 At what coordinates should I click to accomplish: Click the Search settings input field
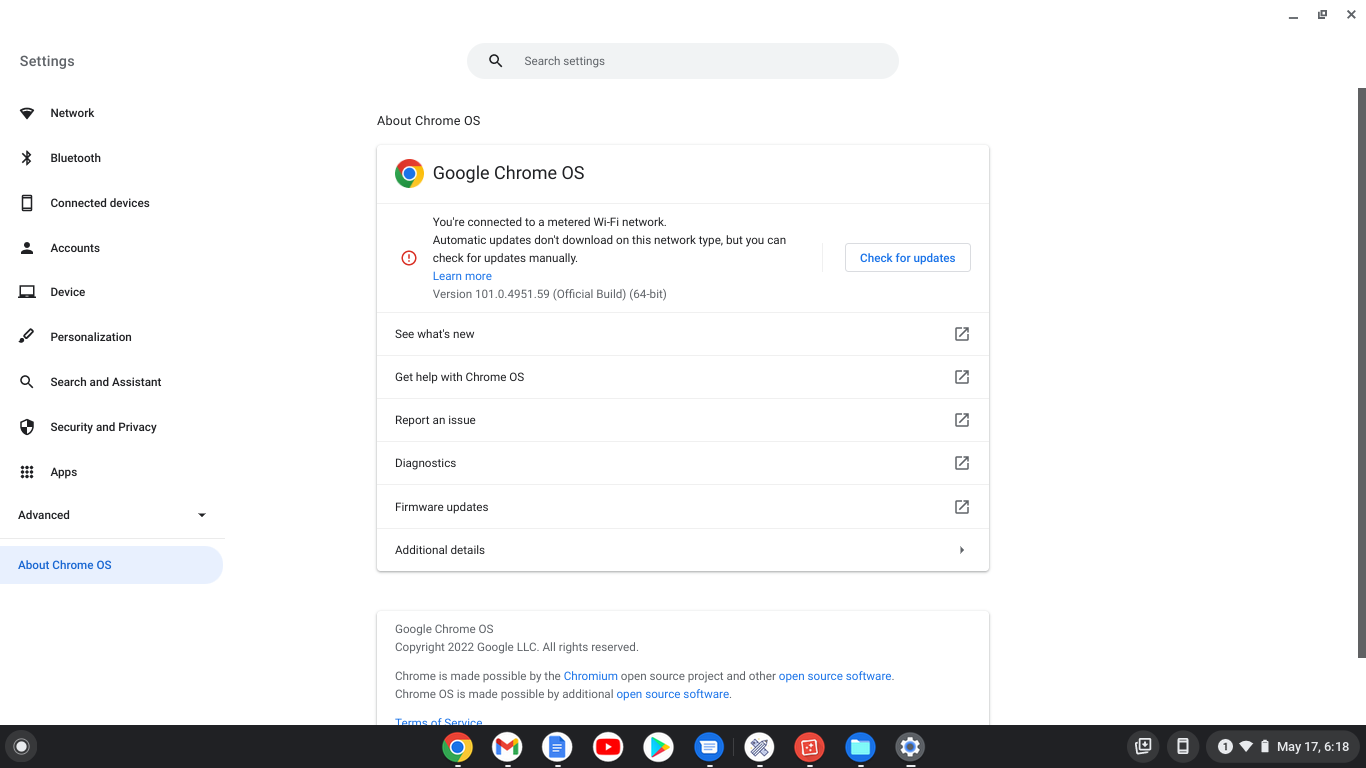click(x=683, y=61)
